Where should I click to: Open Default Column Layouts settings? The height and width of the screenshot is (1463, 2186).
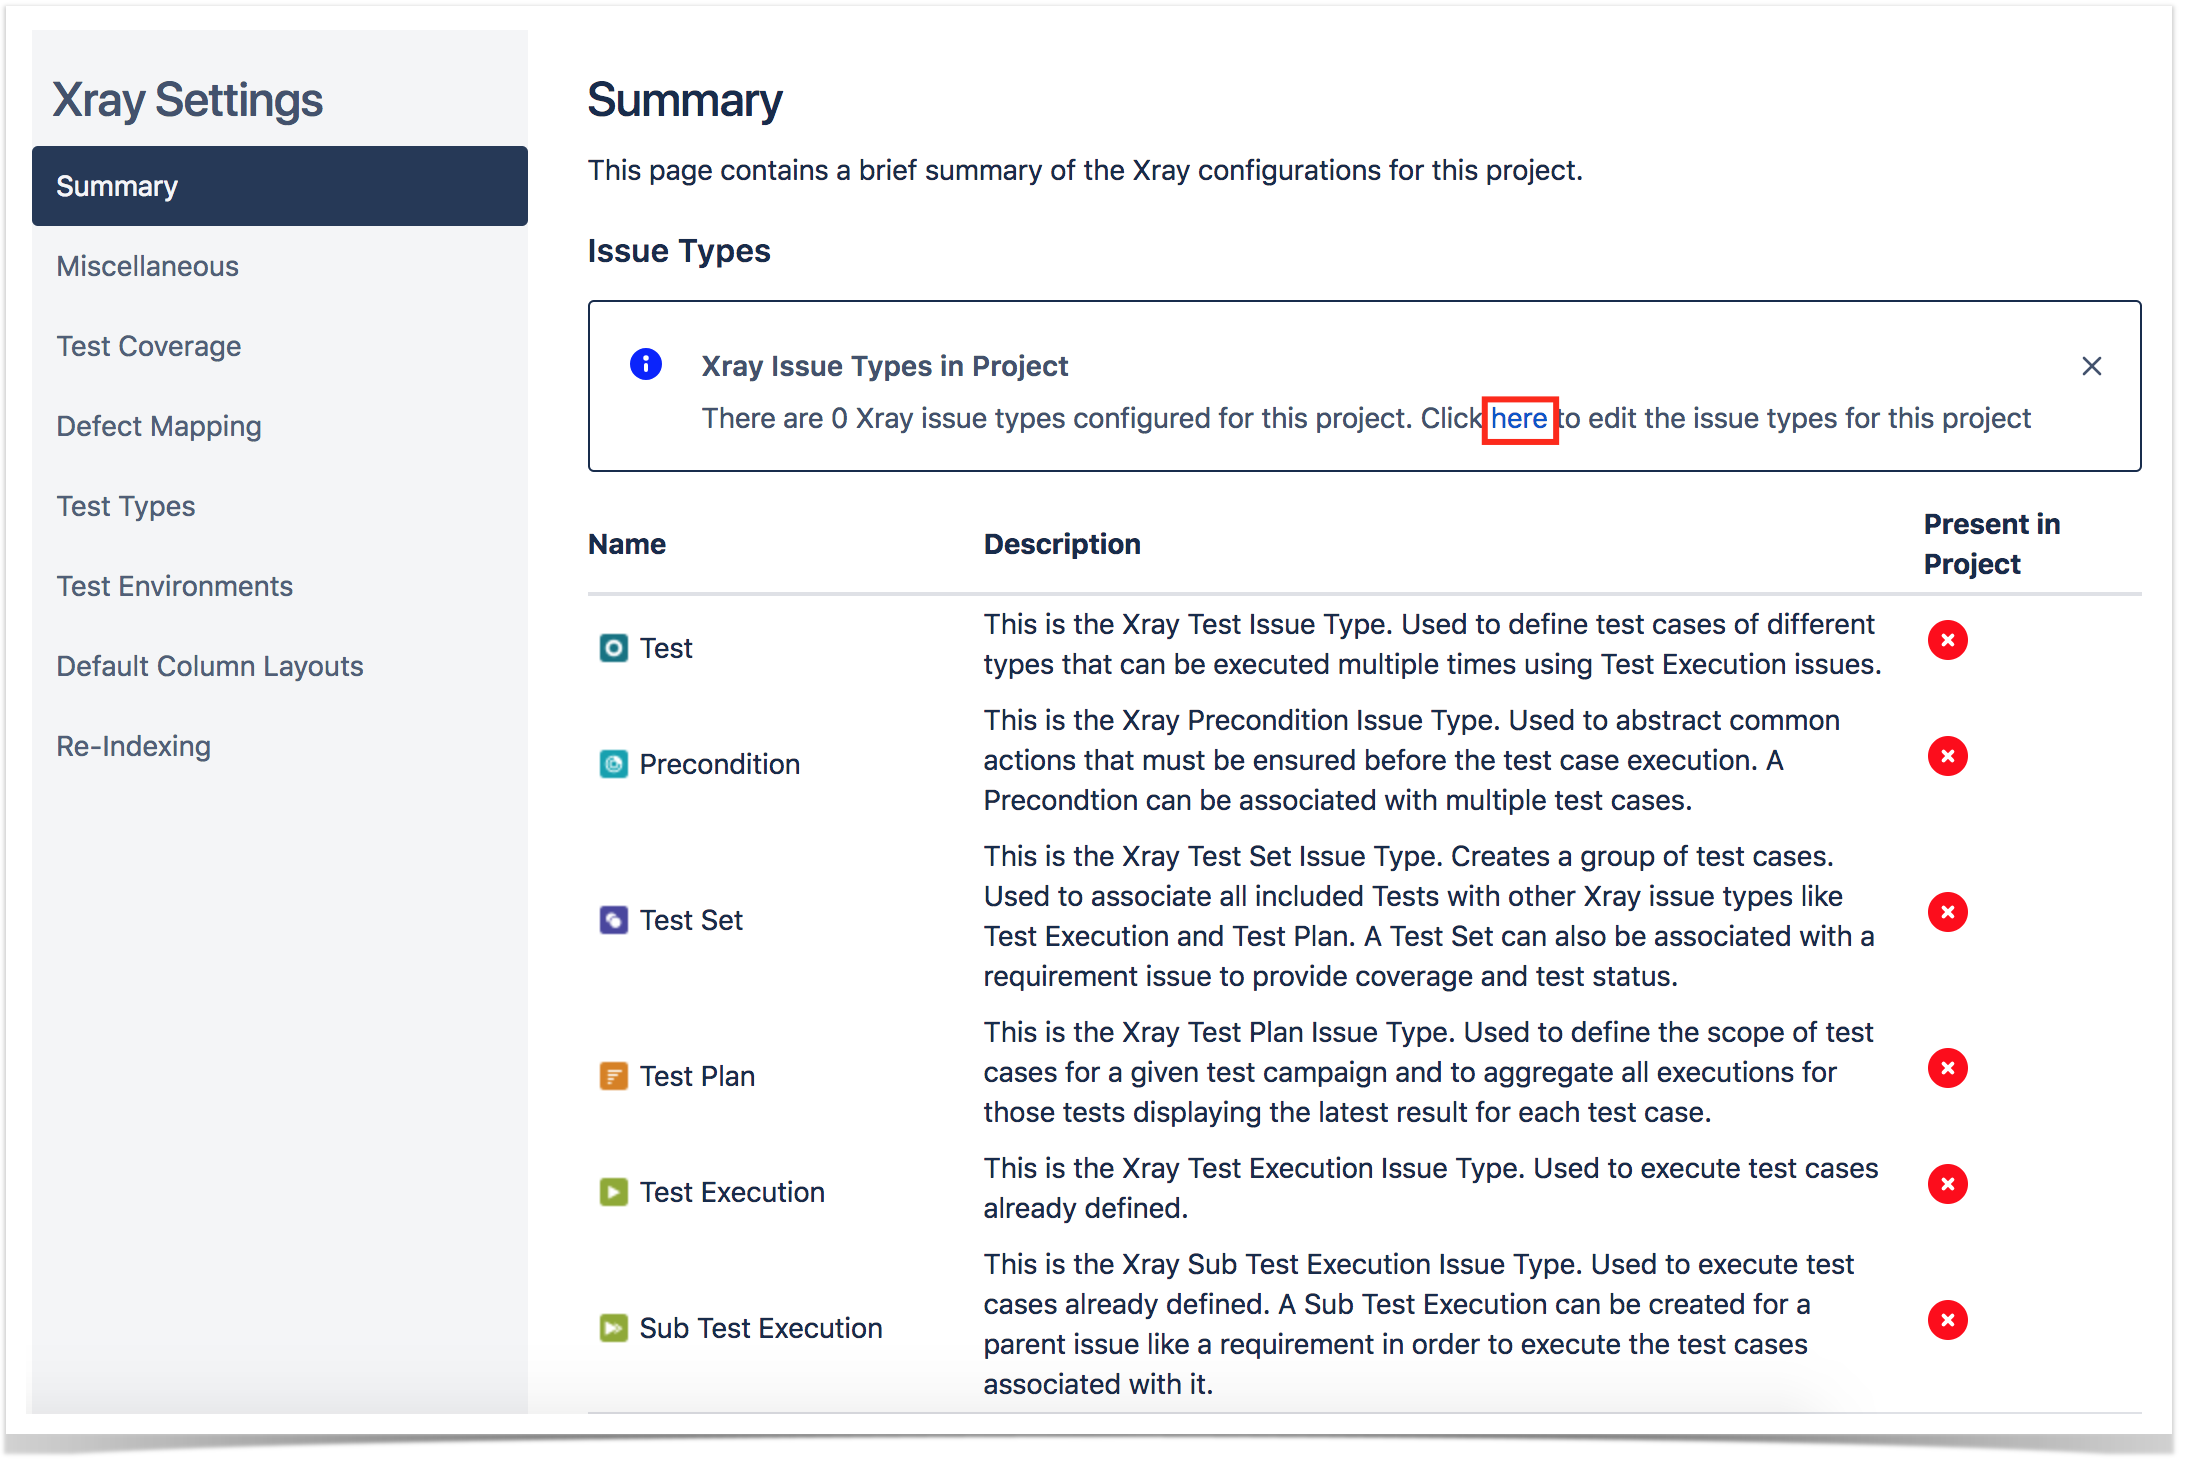coord(280,666)
